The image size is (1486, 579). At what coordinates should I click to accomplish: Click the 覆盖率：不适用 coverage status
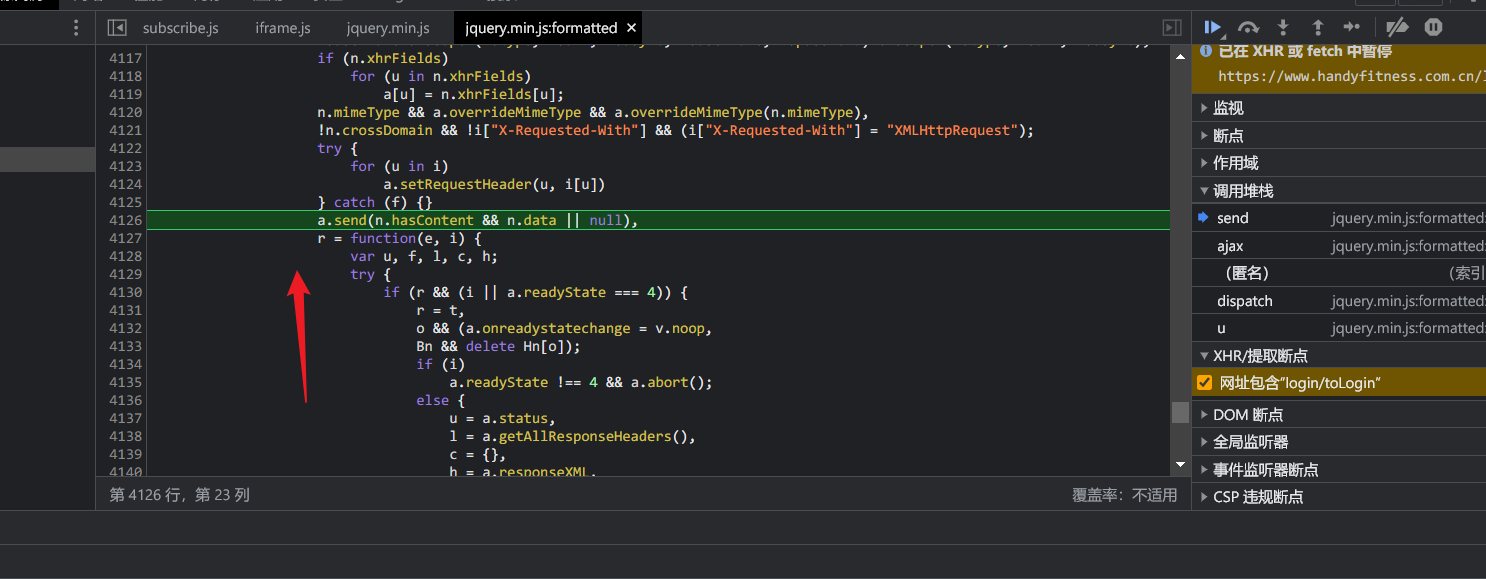(x=1125, y=494)
